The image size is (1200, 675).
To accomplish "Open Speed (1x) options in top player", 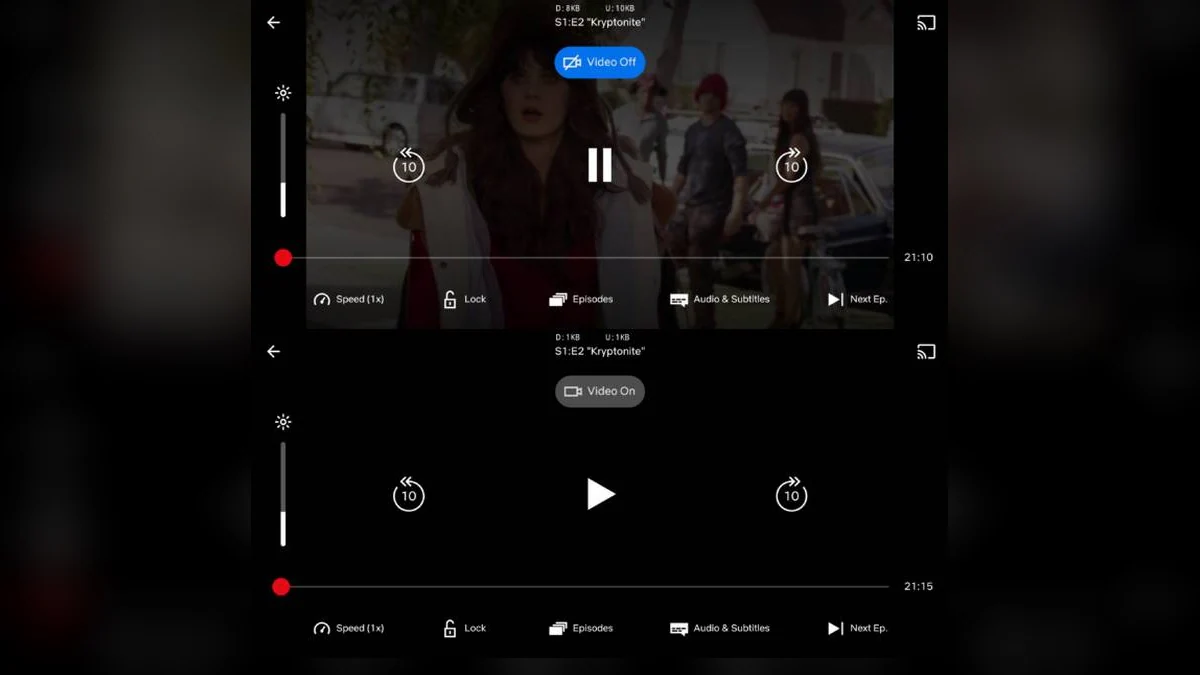I will coord(348,299).
